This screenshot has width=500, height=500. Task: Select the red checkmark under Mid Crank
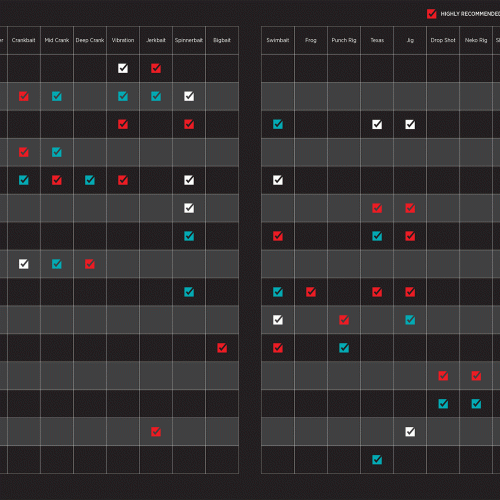tap(57, 180)
